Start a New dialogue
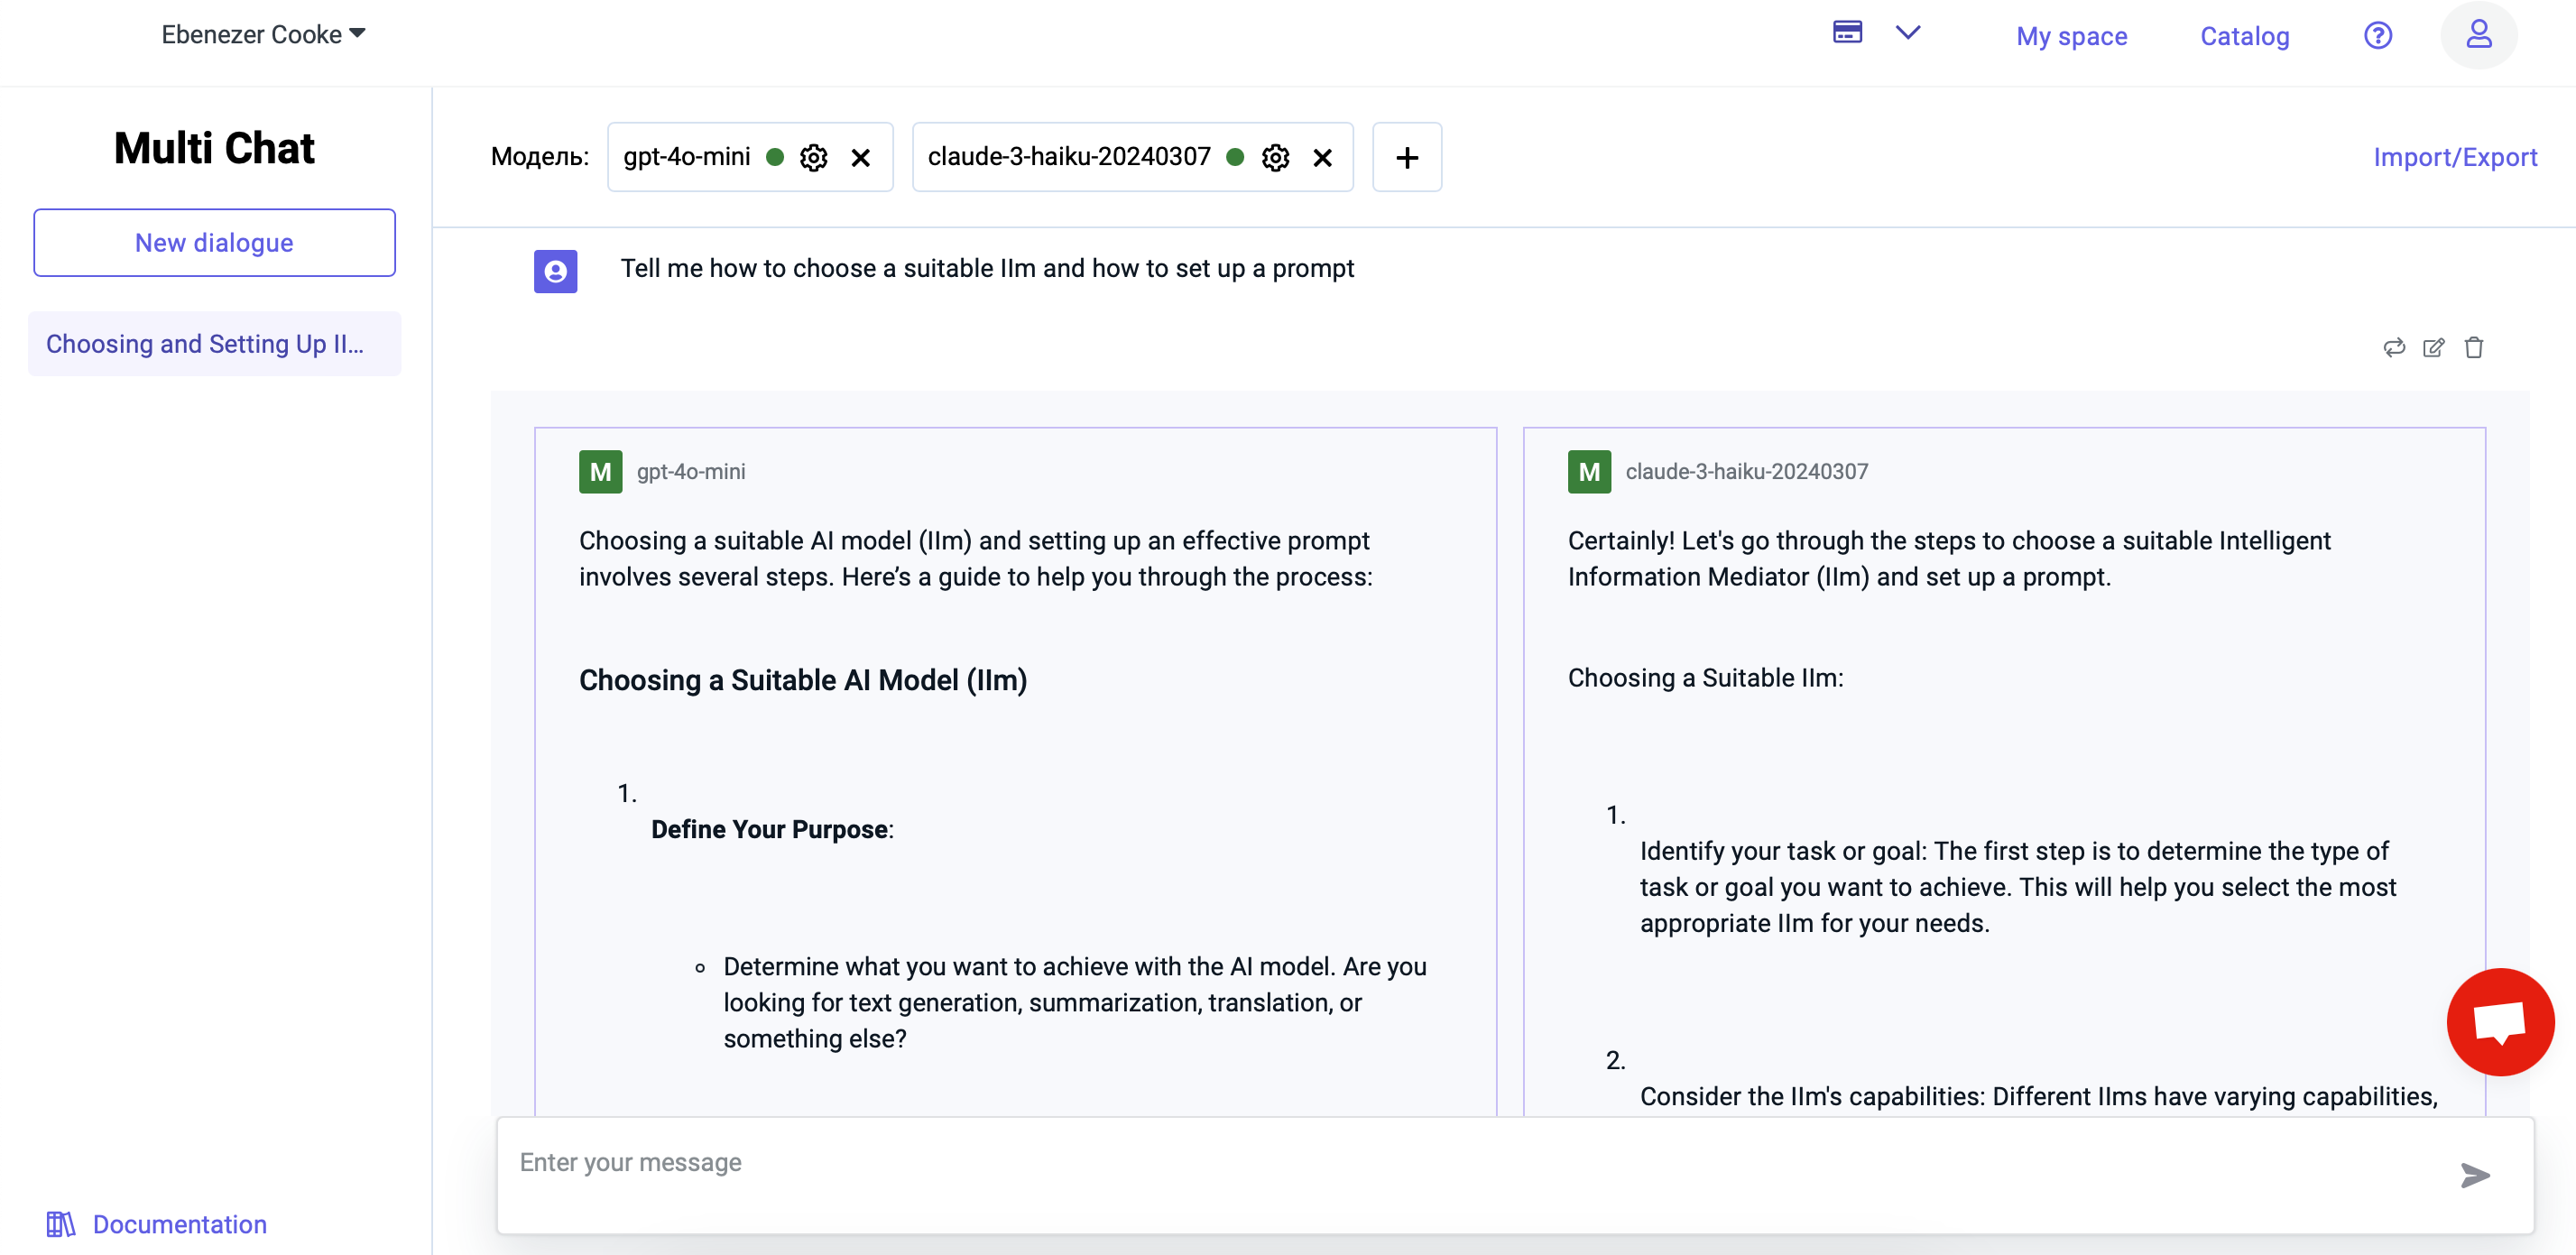This screenshot has height=1255, width=2576. tap(214, 242)
